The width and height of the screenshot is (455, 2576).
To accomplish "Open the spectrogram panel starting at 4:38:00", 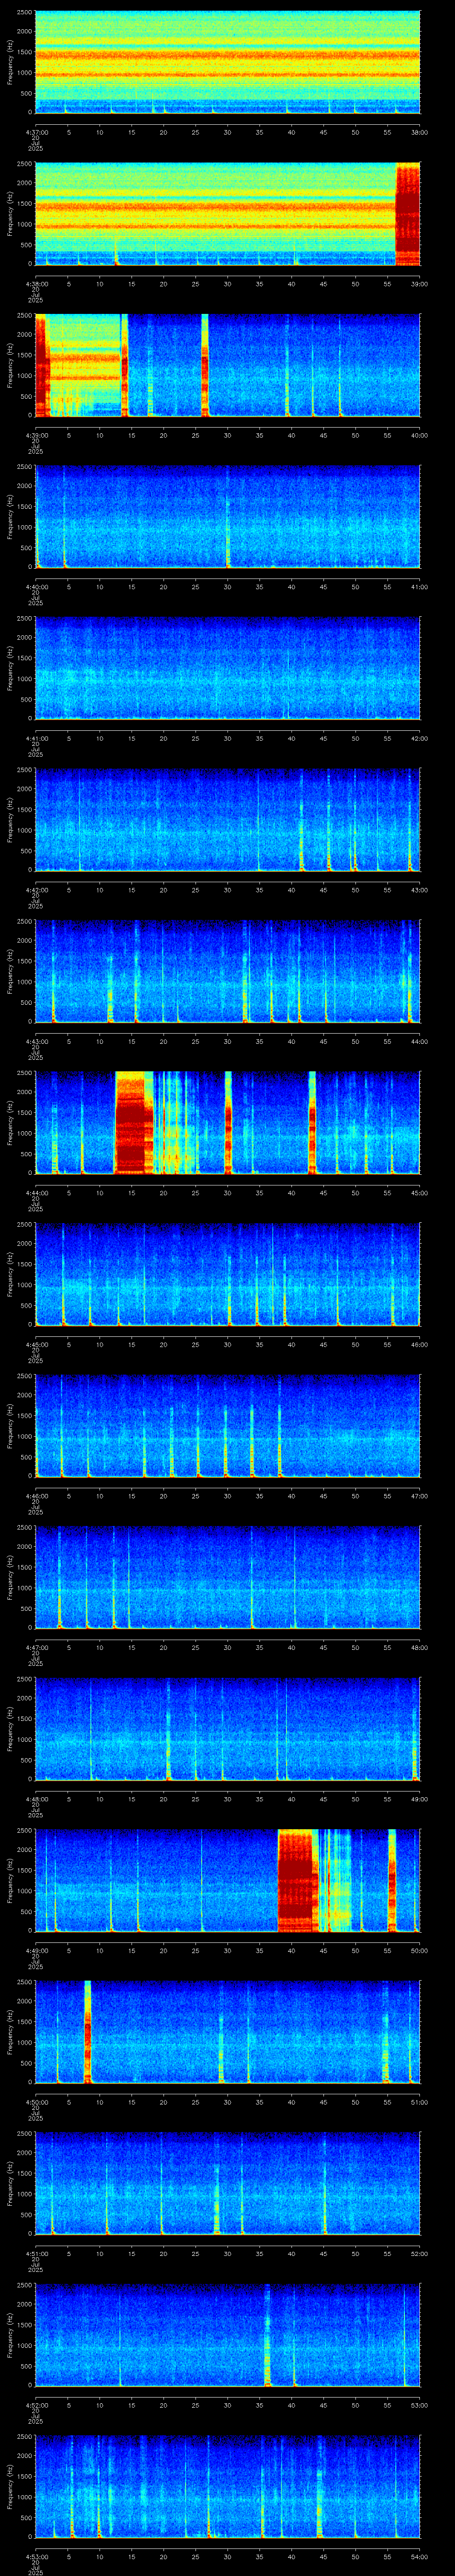I will (228, 214).
